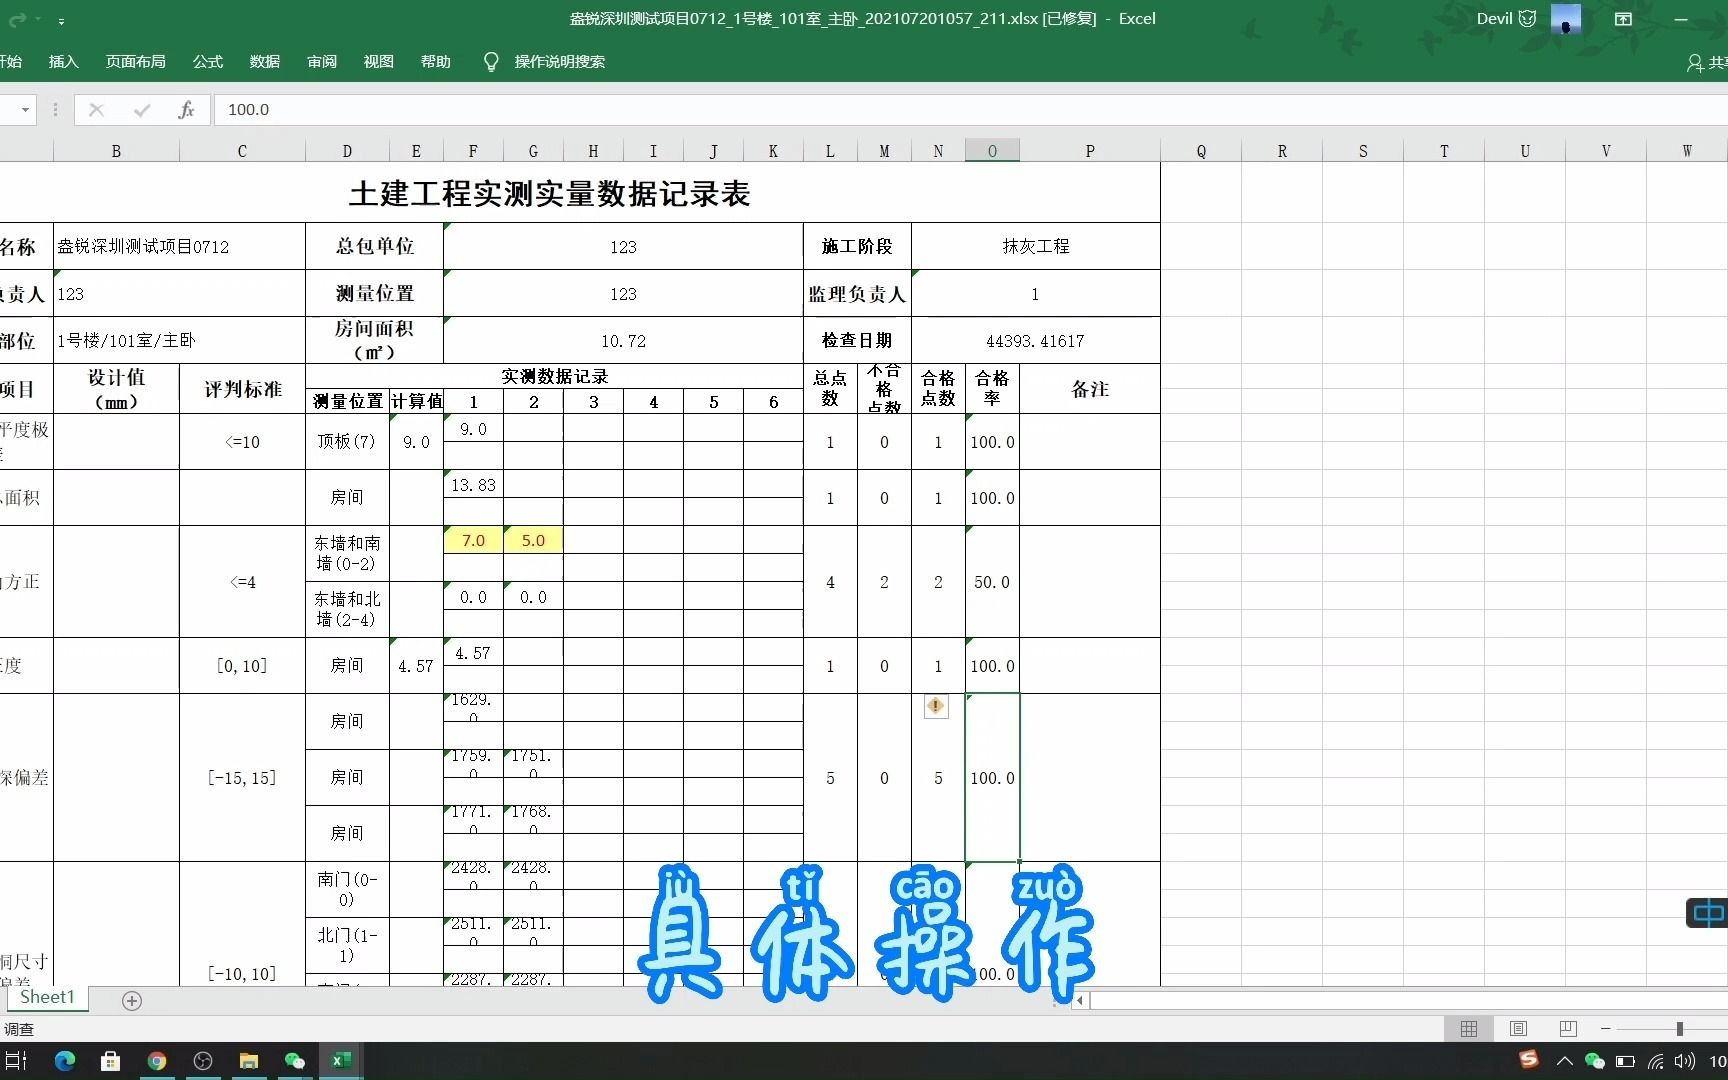Open the 公式 ribbon tab
Screen dimensions: 1728x1080
[x=207, y=61]
